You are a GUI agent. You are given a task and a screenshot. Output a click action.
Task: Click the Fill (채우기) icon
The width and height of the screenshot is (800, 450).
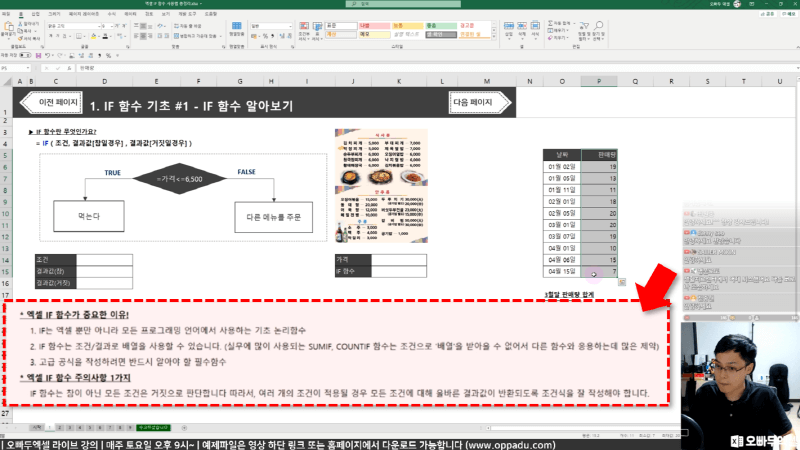coord(551,31)
